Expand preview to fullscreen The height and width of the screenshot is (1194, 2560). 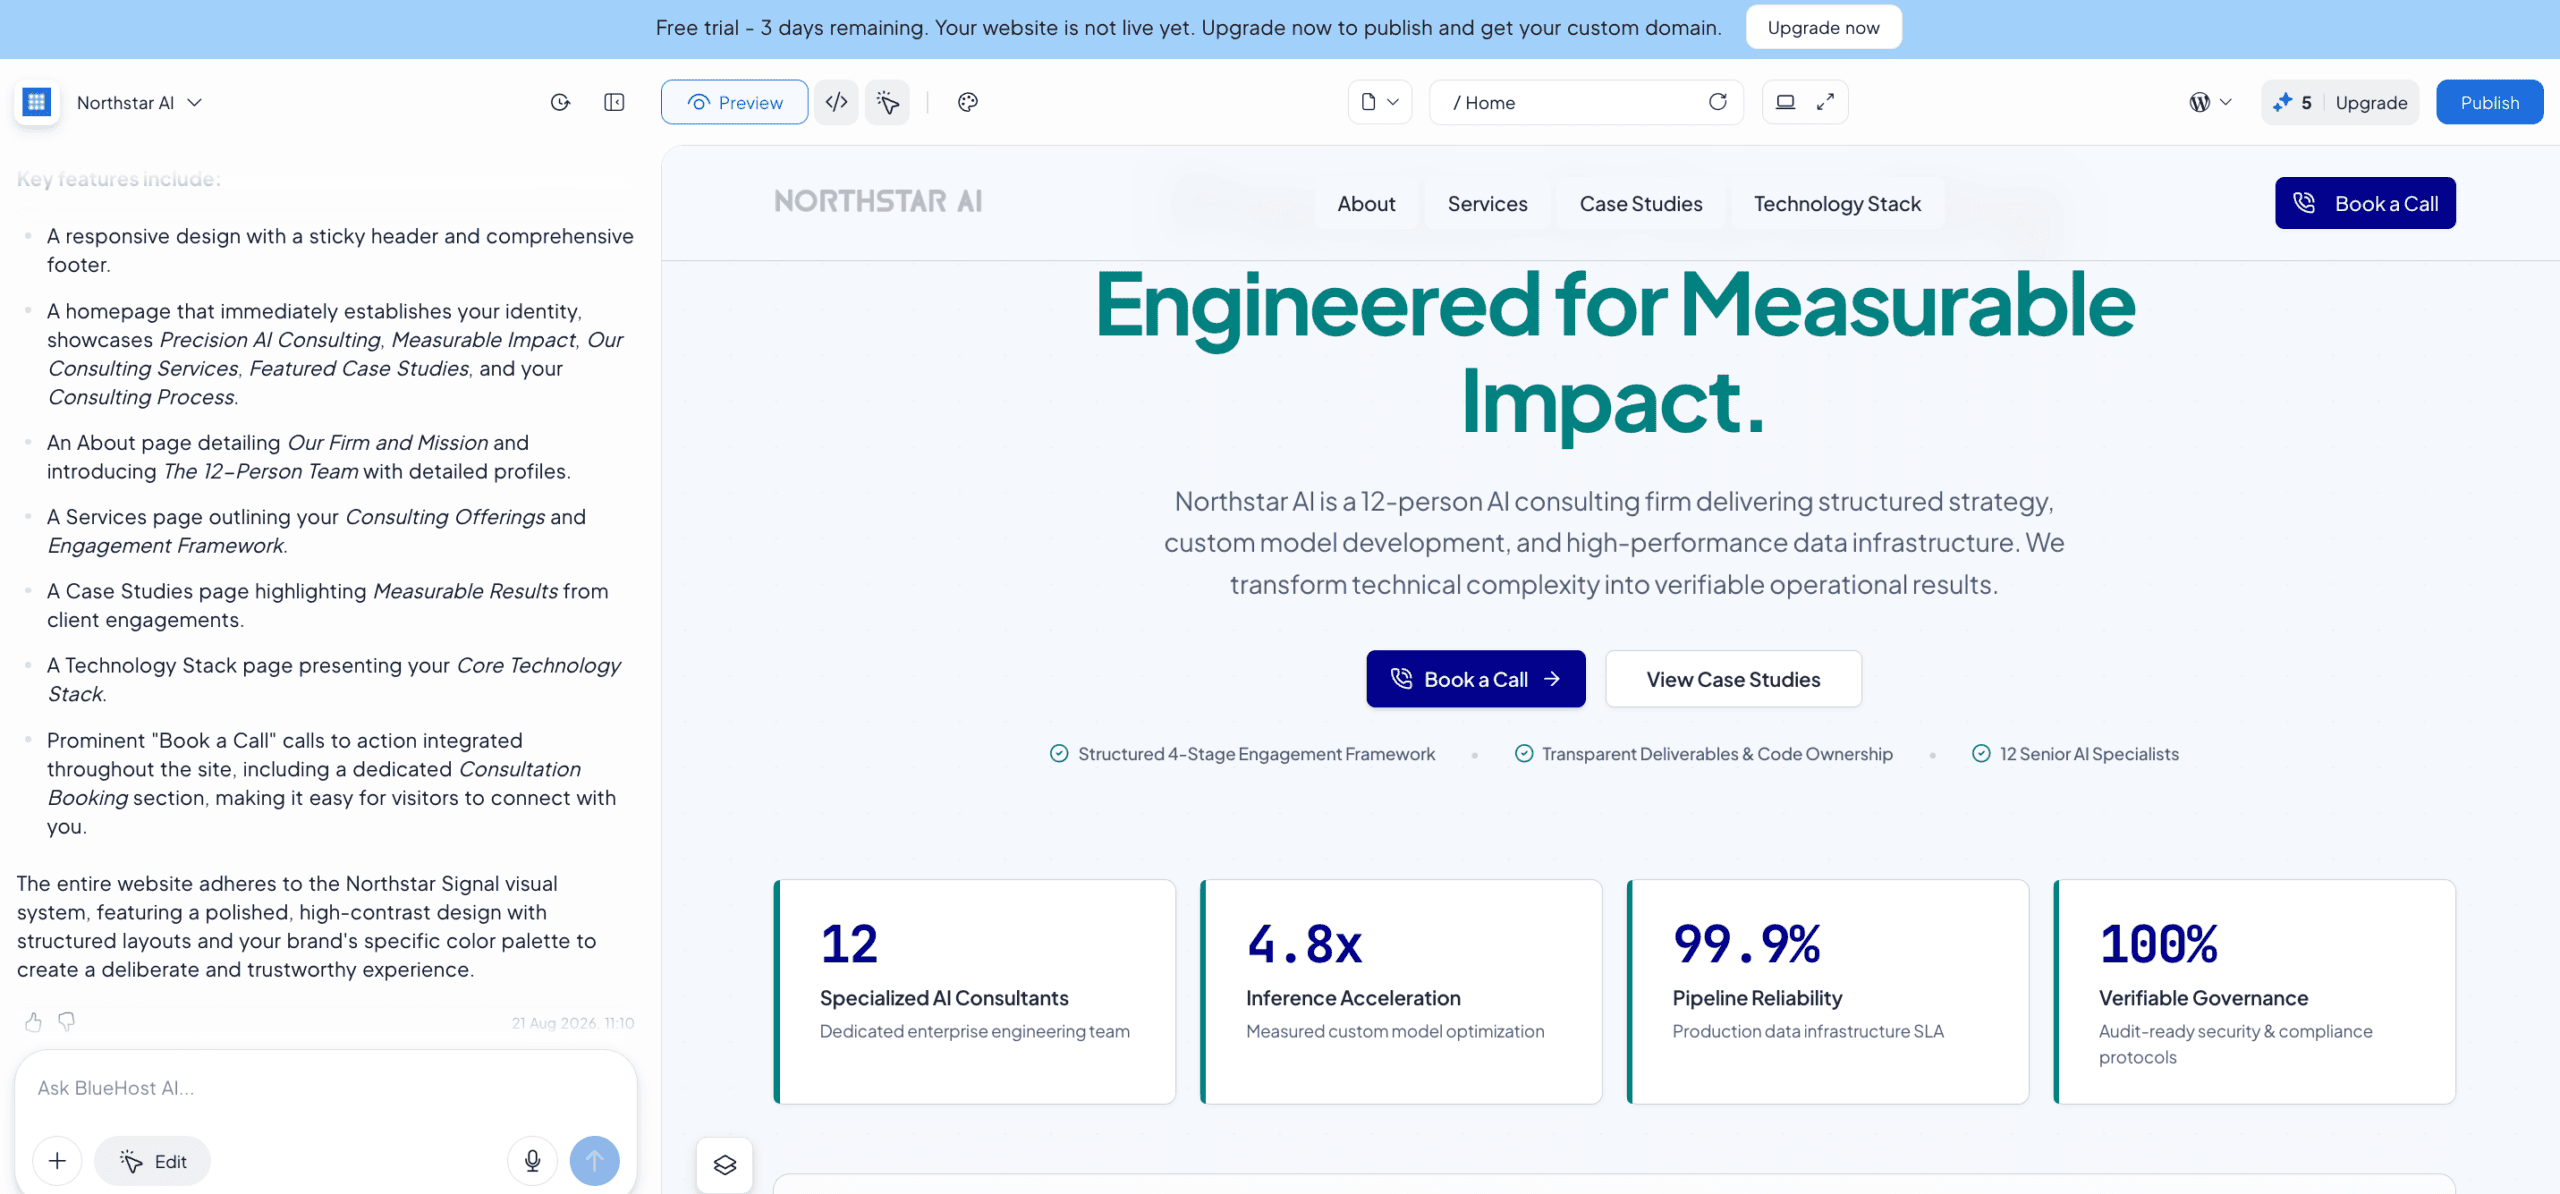tap(1826, 102)
